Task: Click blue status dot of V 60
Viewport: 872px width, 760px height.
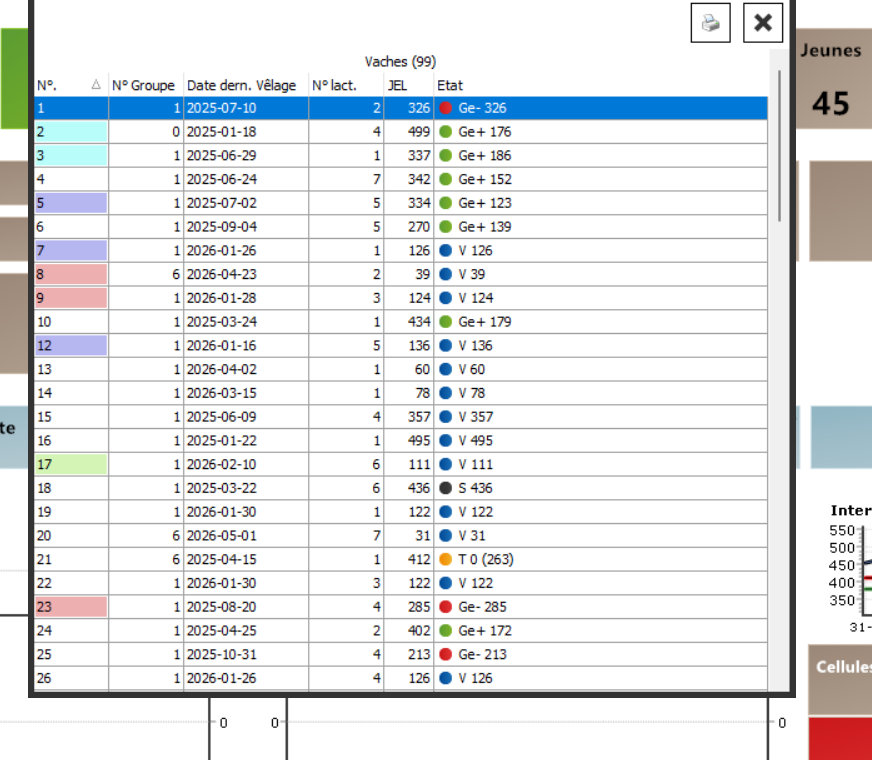Action: click(x=445, y=369)
